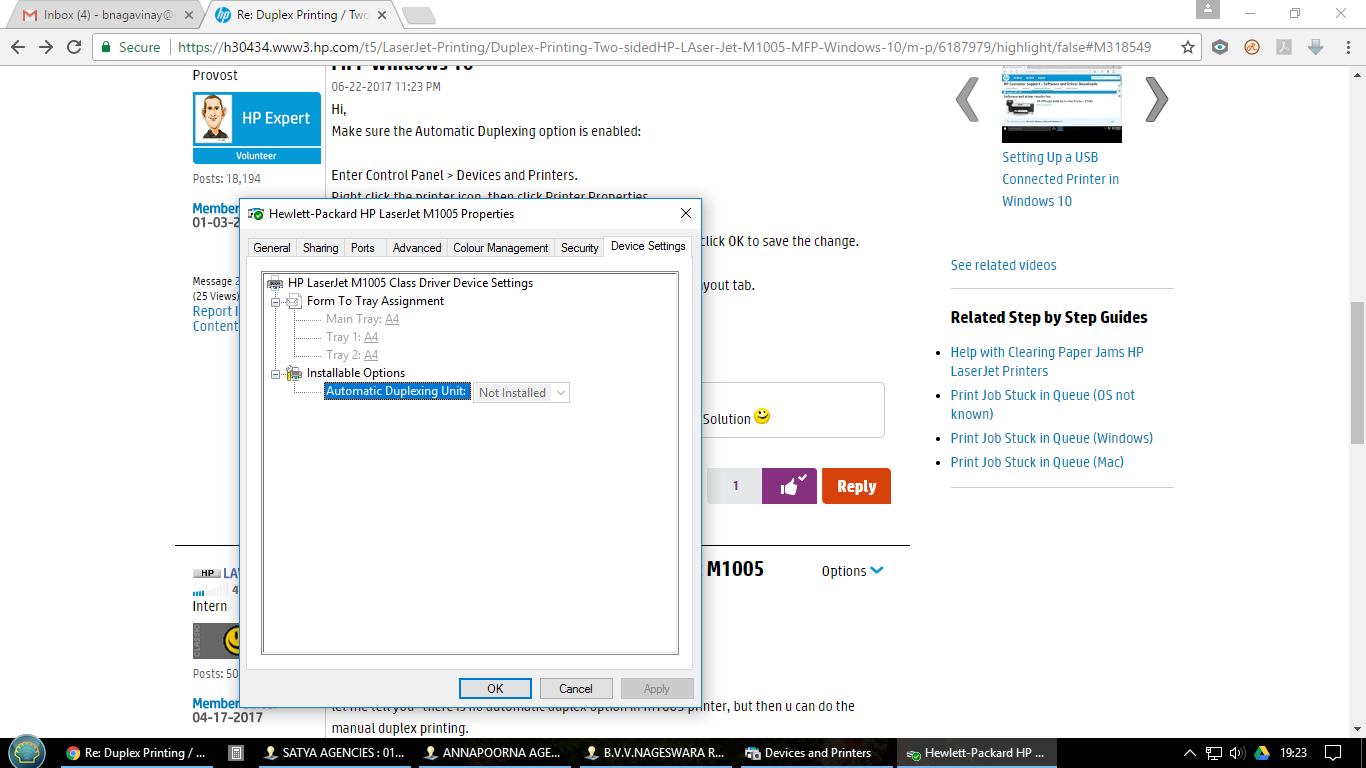Viewport: 1366px width, 768px height.
Task: Switch to the Sharing tab
Action: [x=321, y=248]
